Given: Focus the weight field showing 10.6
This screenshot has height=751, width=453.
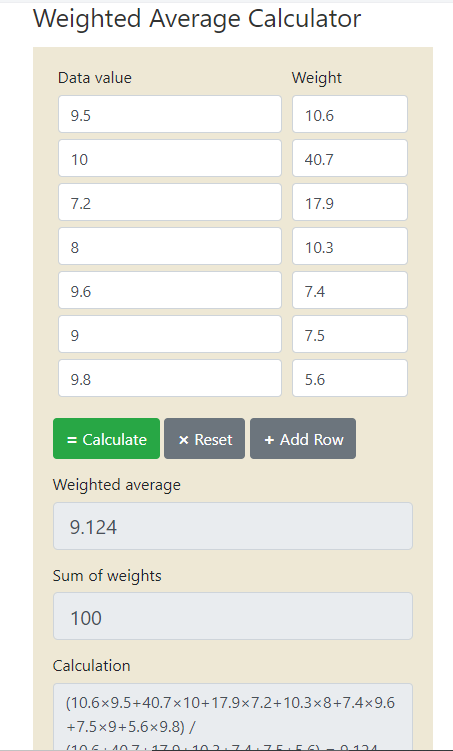Looking at the screenshot, I should pos(350,114).
